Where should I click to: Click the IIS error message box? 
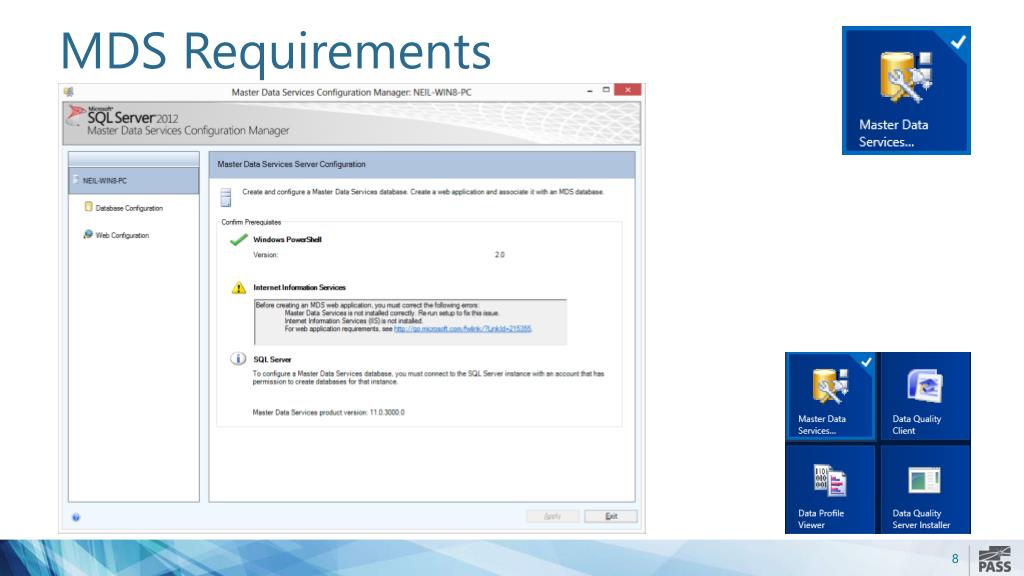tap(410, 321)
